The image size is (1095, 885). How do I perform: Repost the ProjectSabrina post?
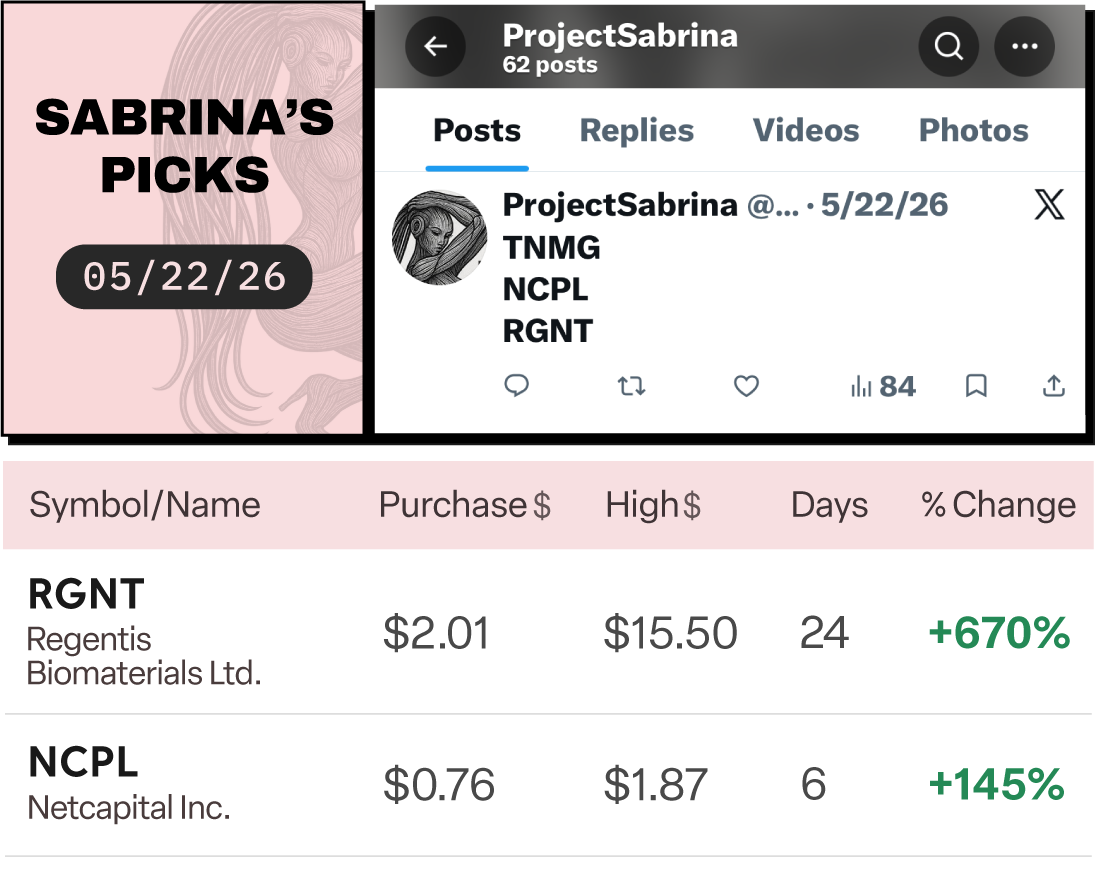pyautogui.click(x=631, y=386)
